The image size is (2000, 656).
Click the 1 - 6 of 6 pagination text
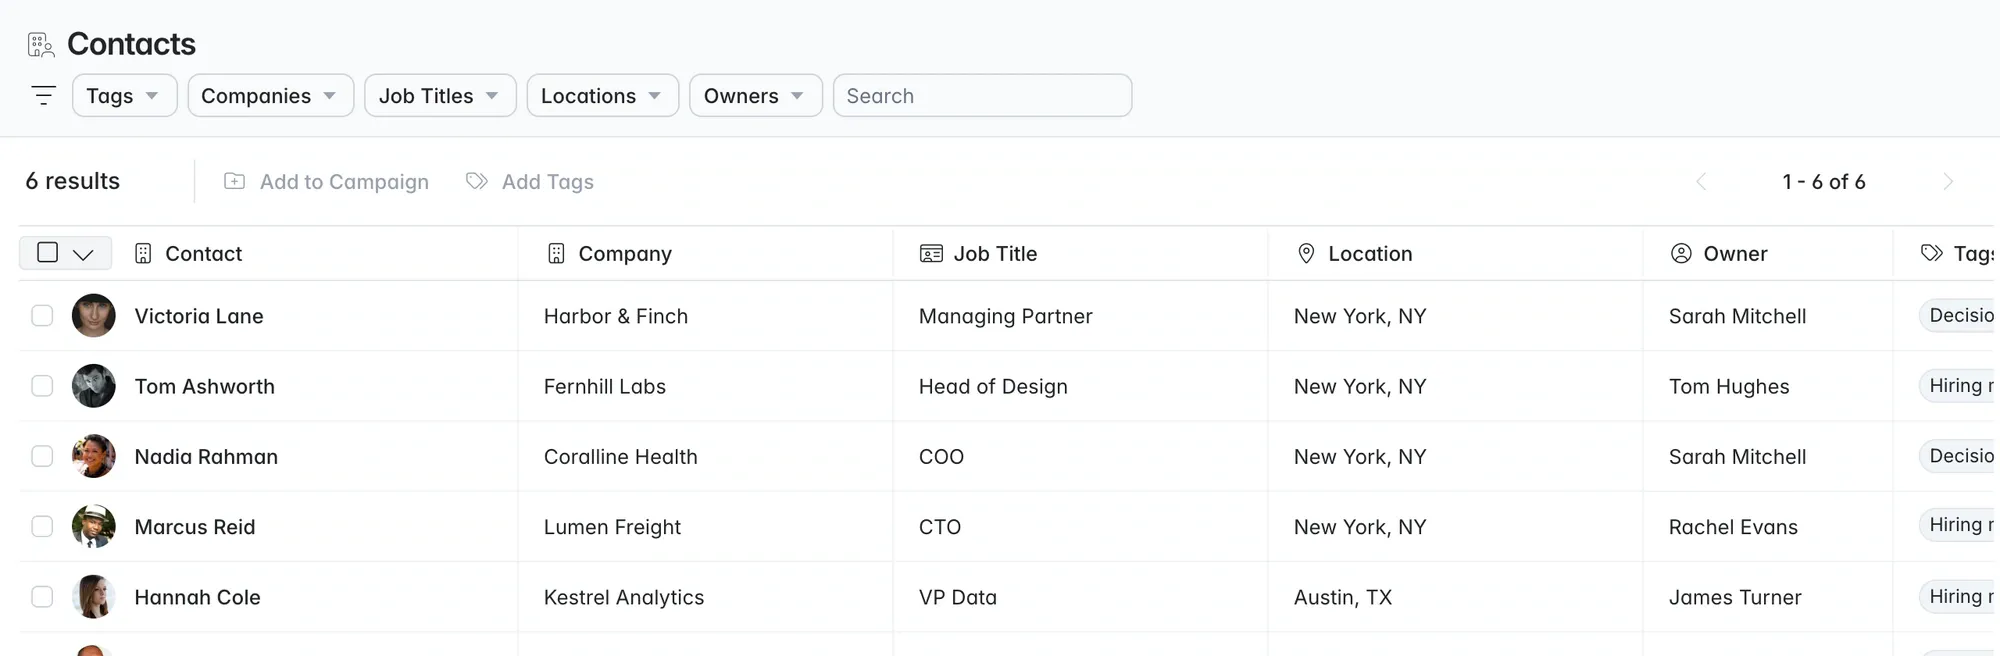pyautogui.click(x=1824, y=182)
